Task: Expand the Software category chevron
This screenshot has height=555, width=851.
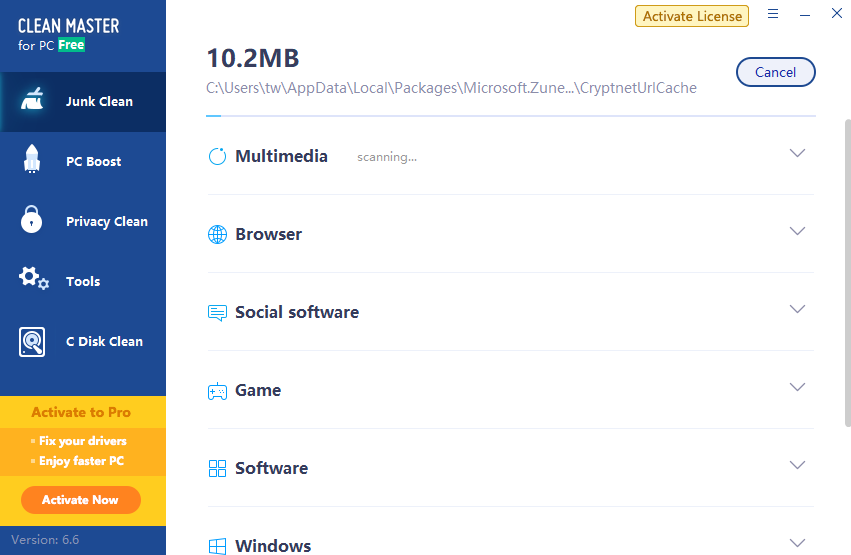Action: pos(797,465)
